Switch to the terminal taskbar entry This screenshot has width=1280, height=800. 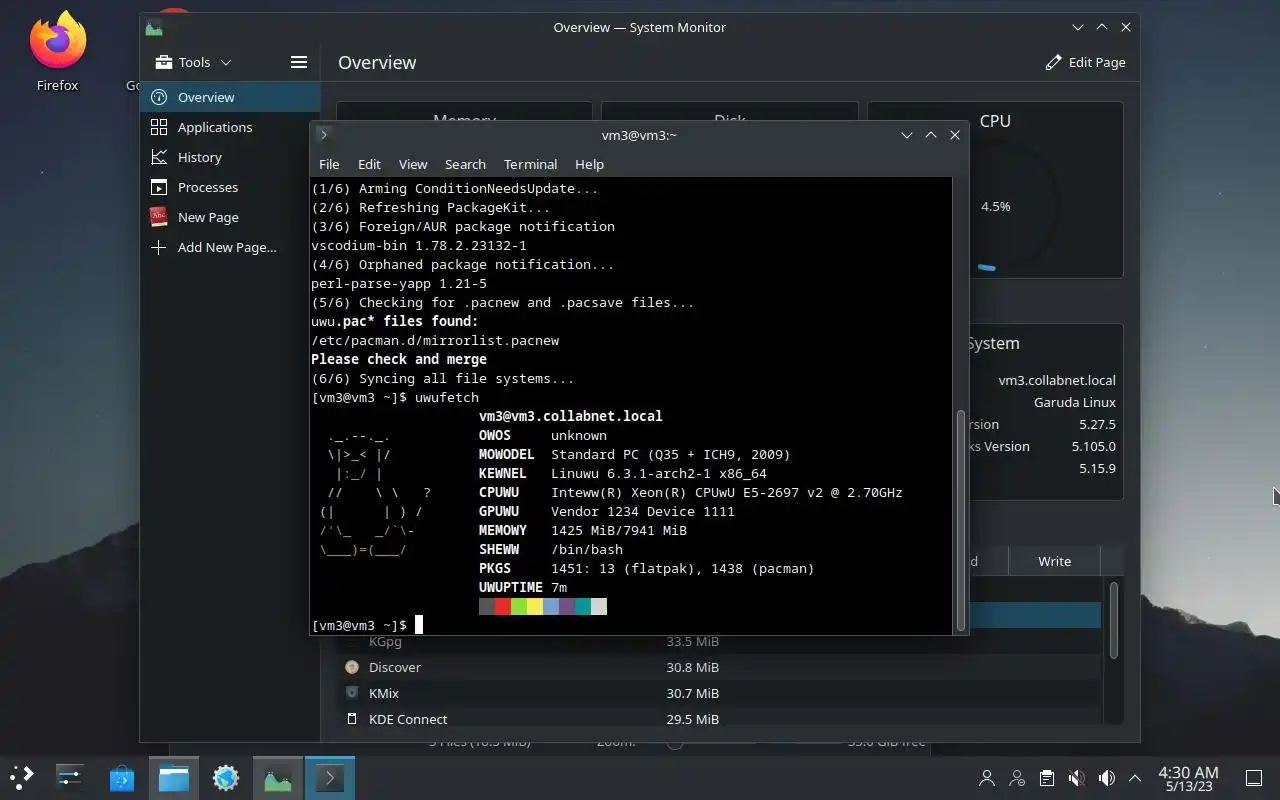(x=330, y=777)
